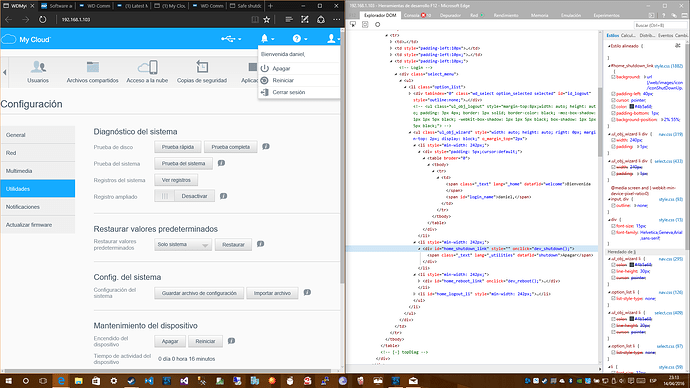This screenshot has height=388, width=690.
Task: Open DevTools help question icon
Action: coord(664,15)
